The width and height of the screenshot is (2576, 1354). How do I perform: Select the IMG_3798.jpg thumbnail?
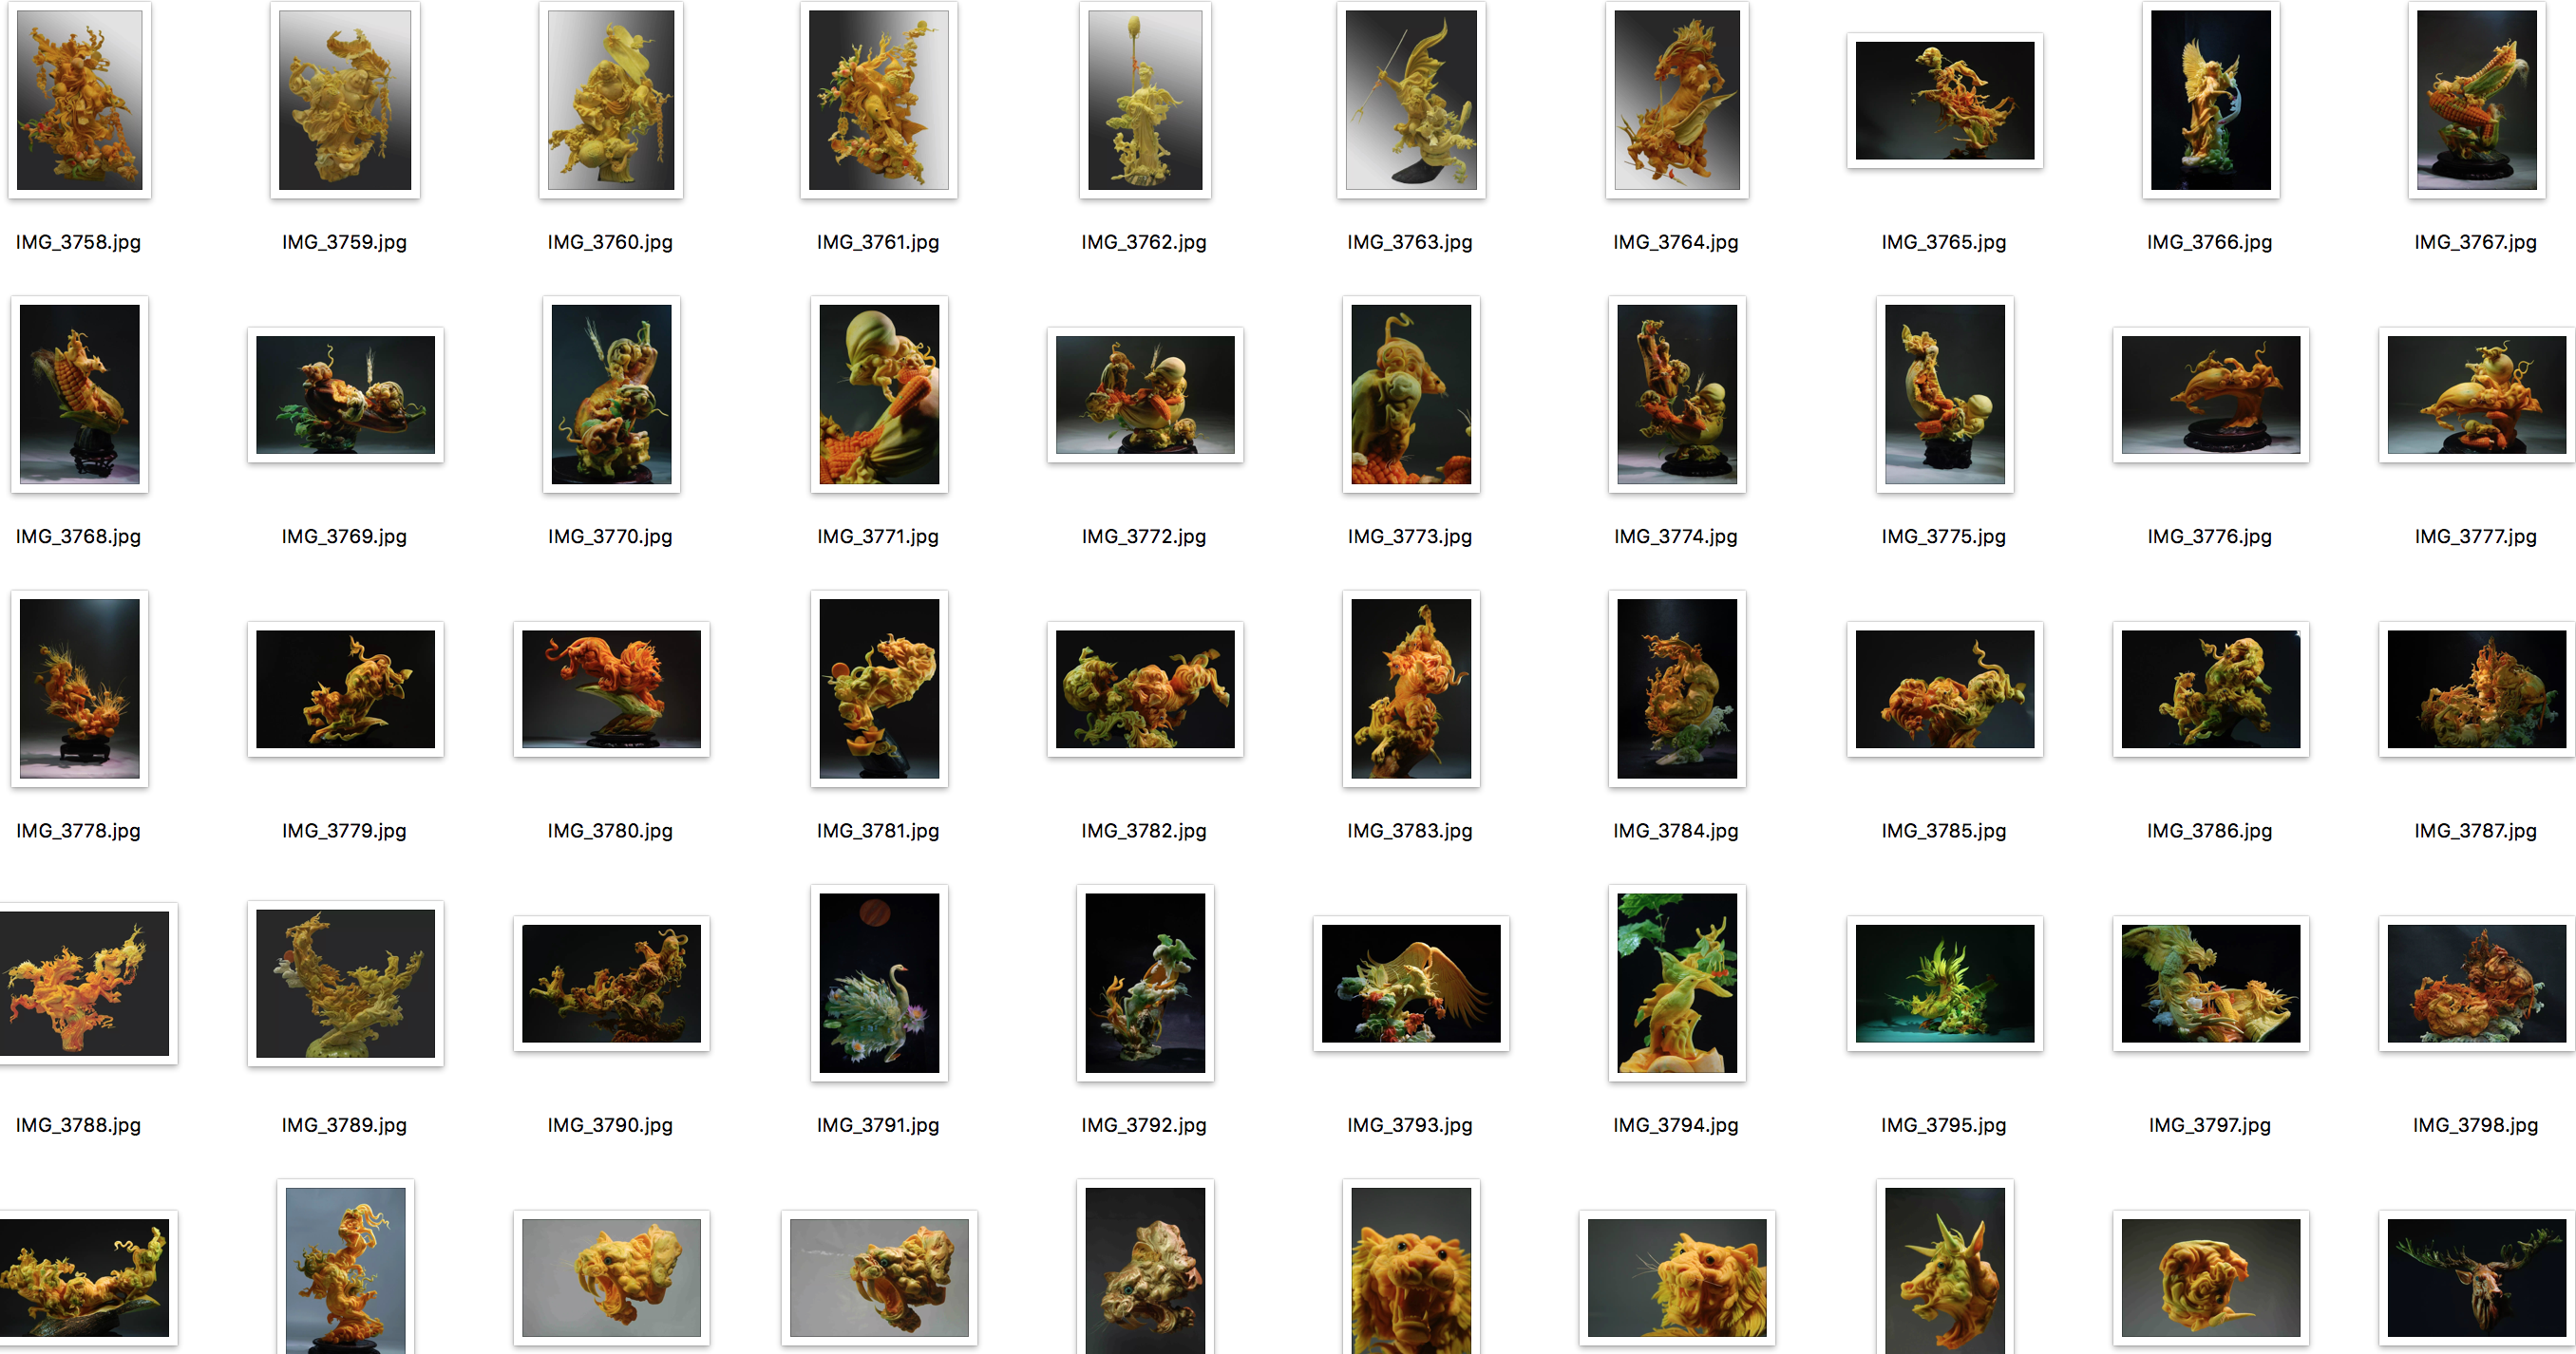2476,983
